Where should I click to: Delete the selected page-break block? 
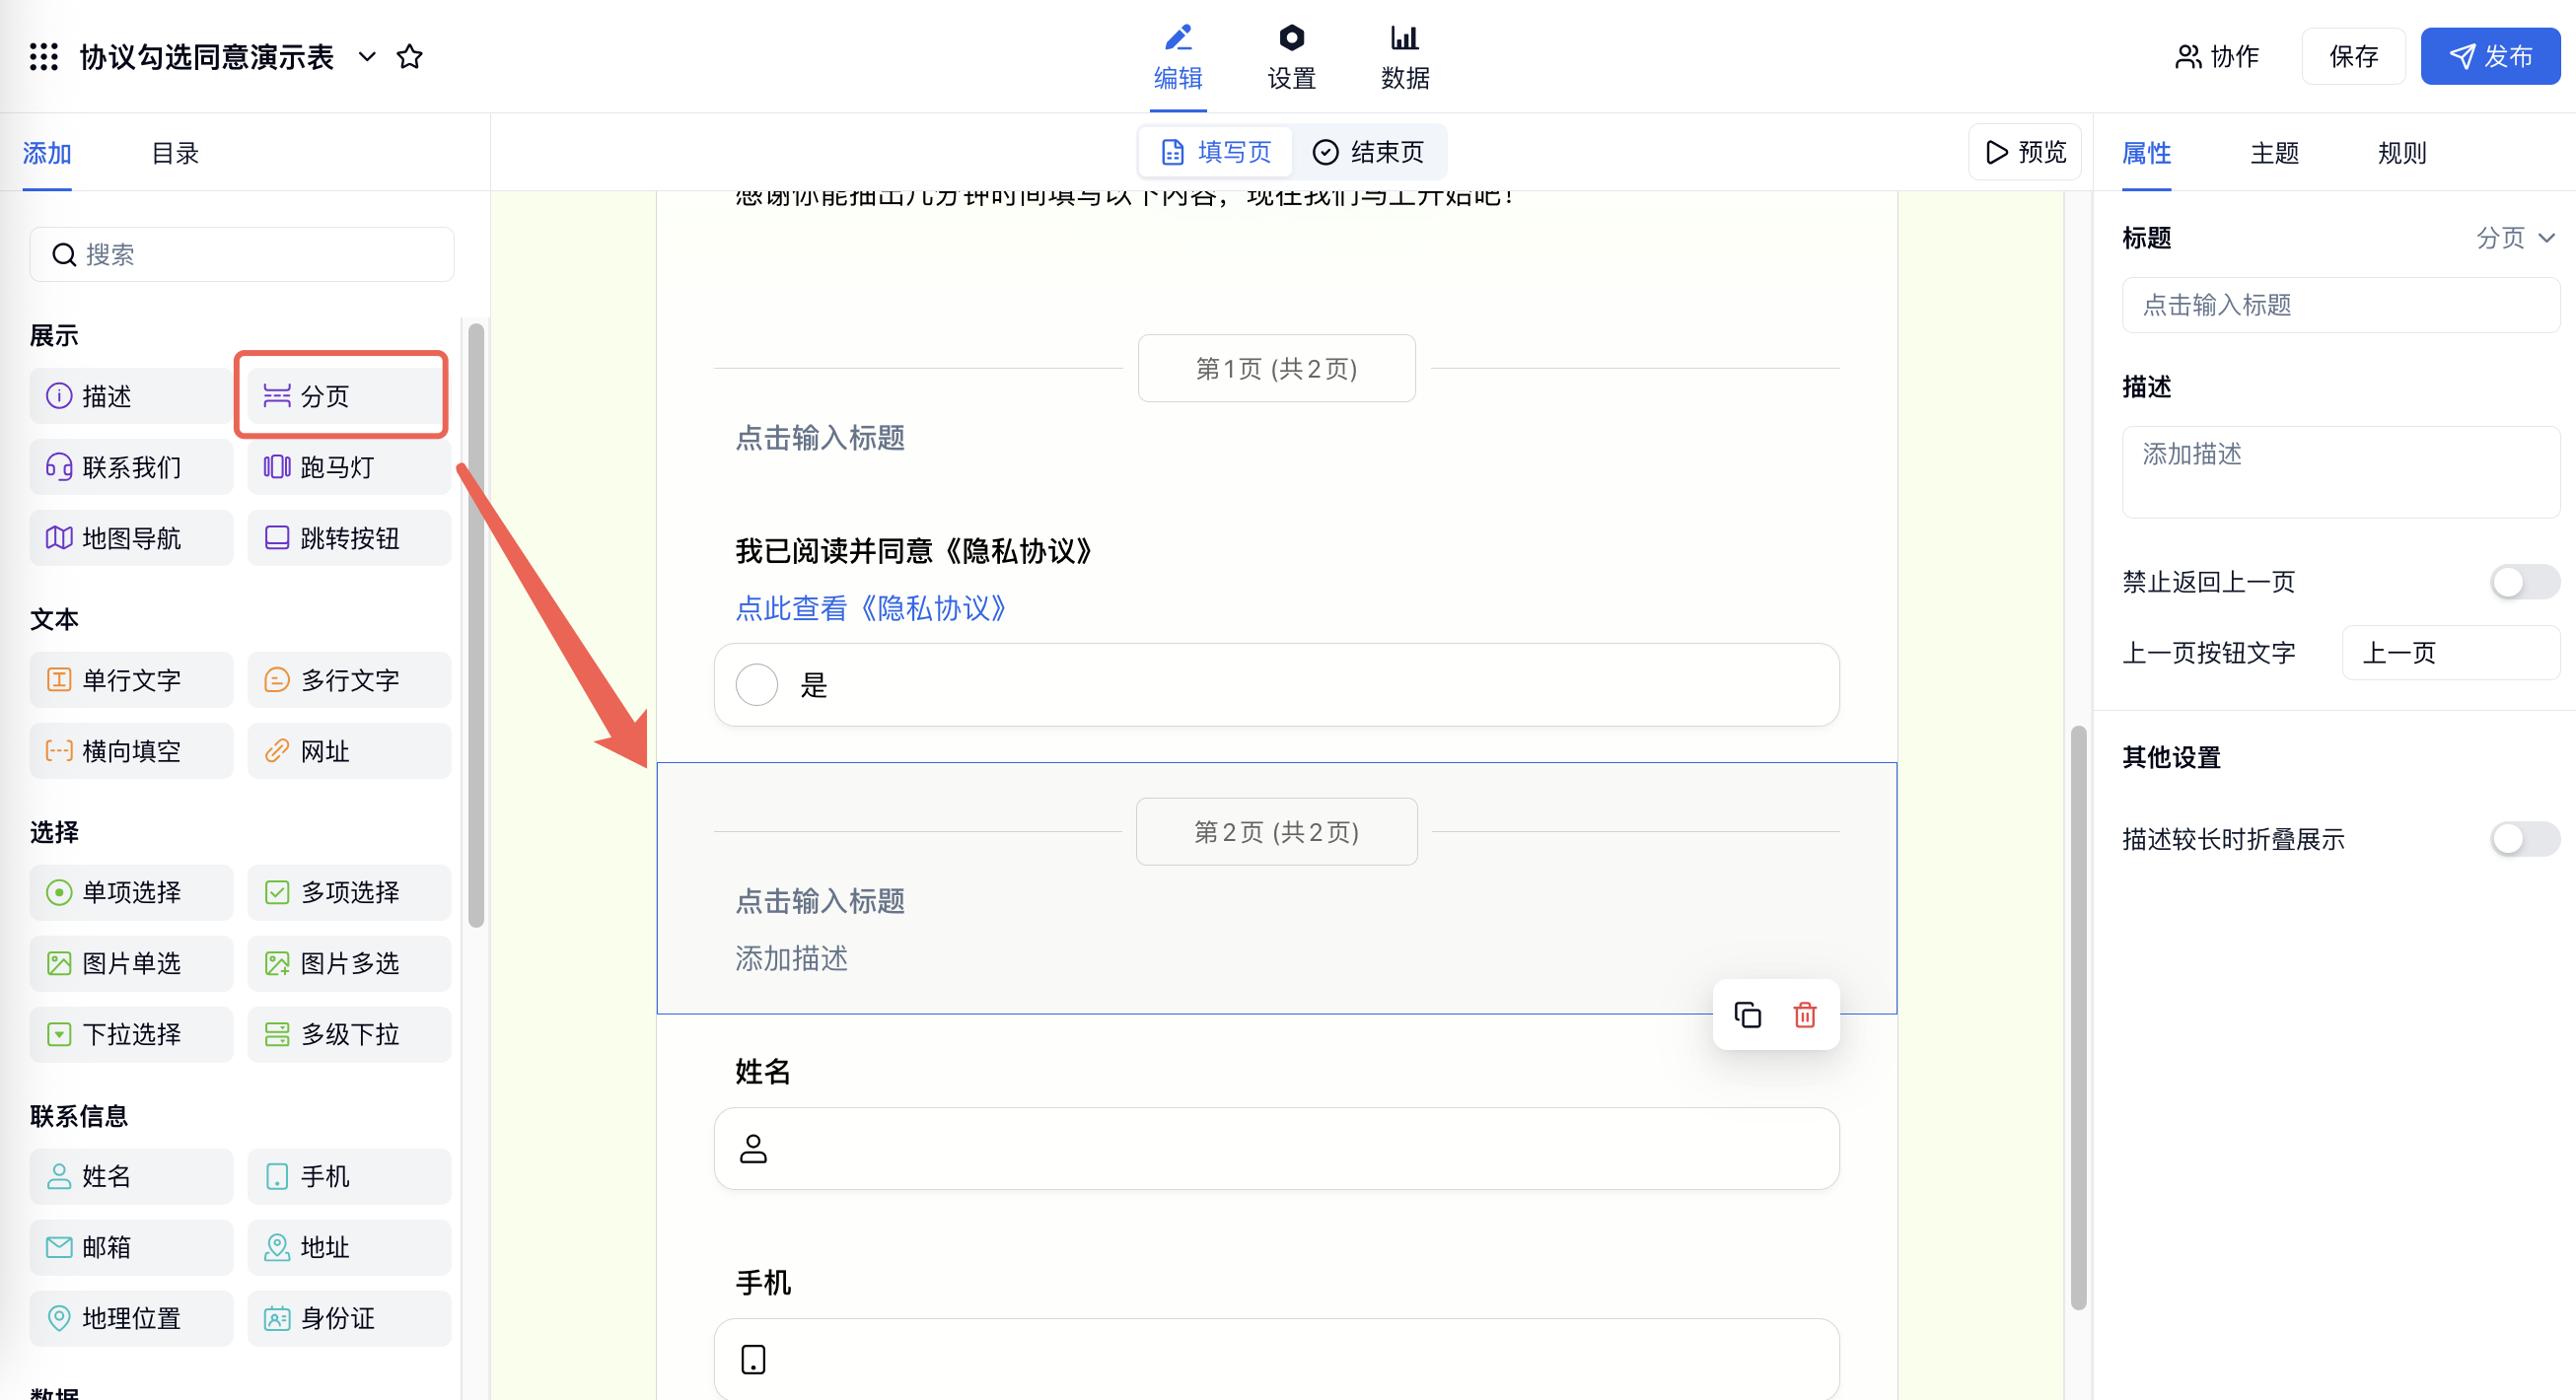click(x=1804, y=1015)
